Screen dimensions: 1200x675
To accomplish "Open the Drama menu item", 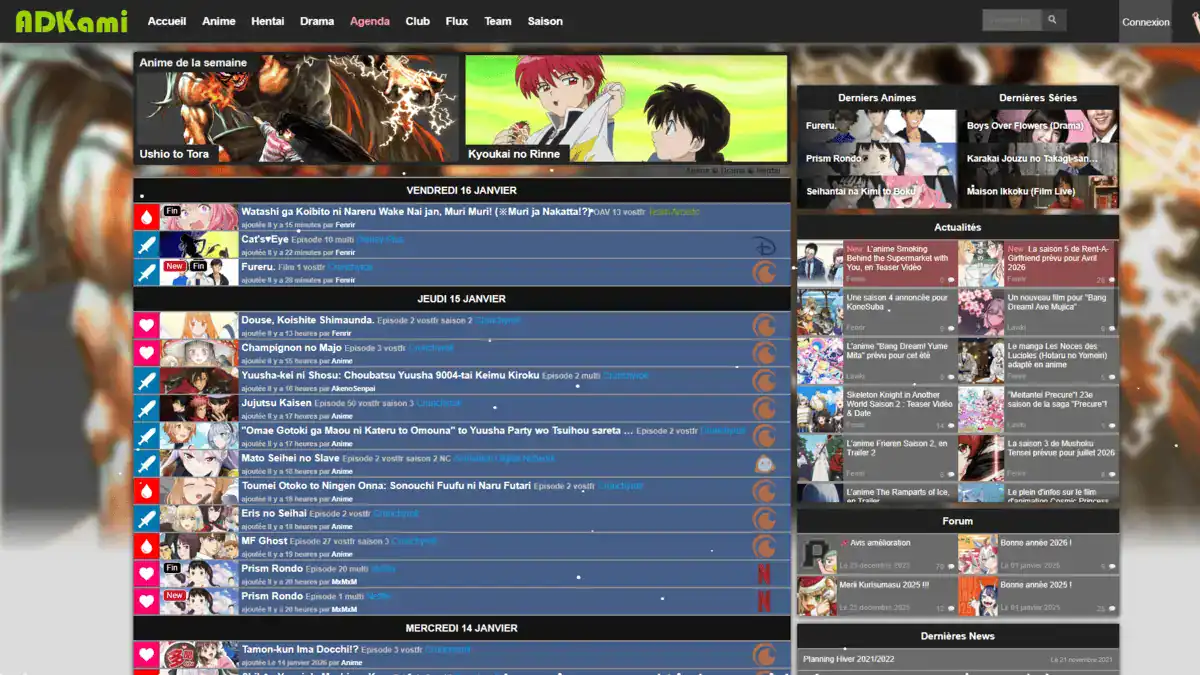I will click(x=317, y=21).
